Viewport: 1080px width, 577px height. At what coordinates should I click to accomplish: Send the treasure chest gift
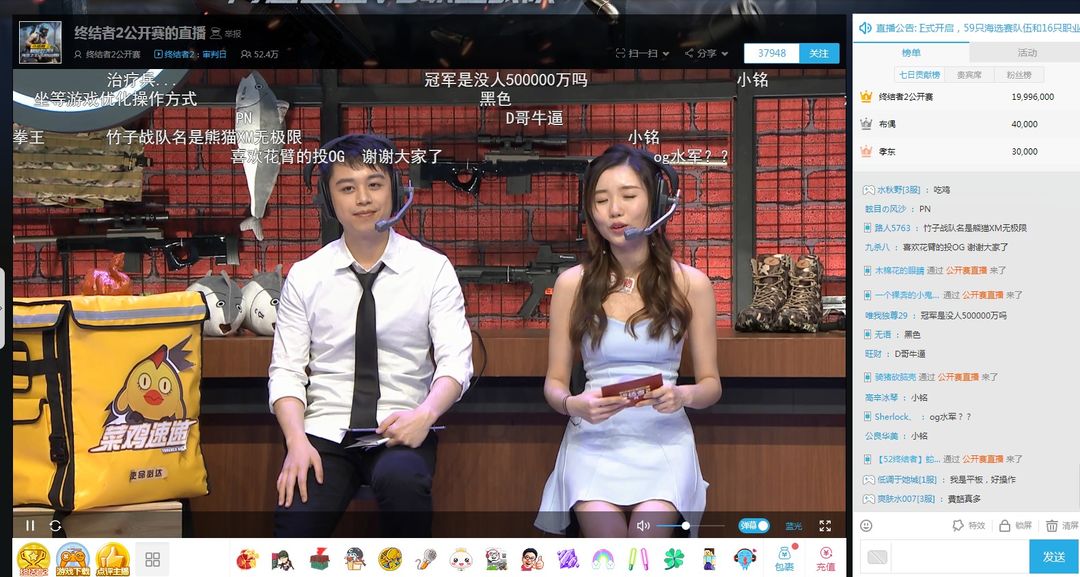point(319,558)
